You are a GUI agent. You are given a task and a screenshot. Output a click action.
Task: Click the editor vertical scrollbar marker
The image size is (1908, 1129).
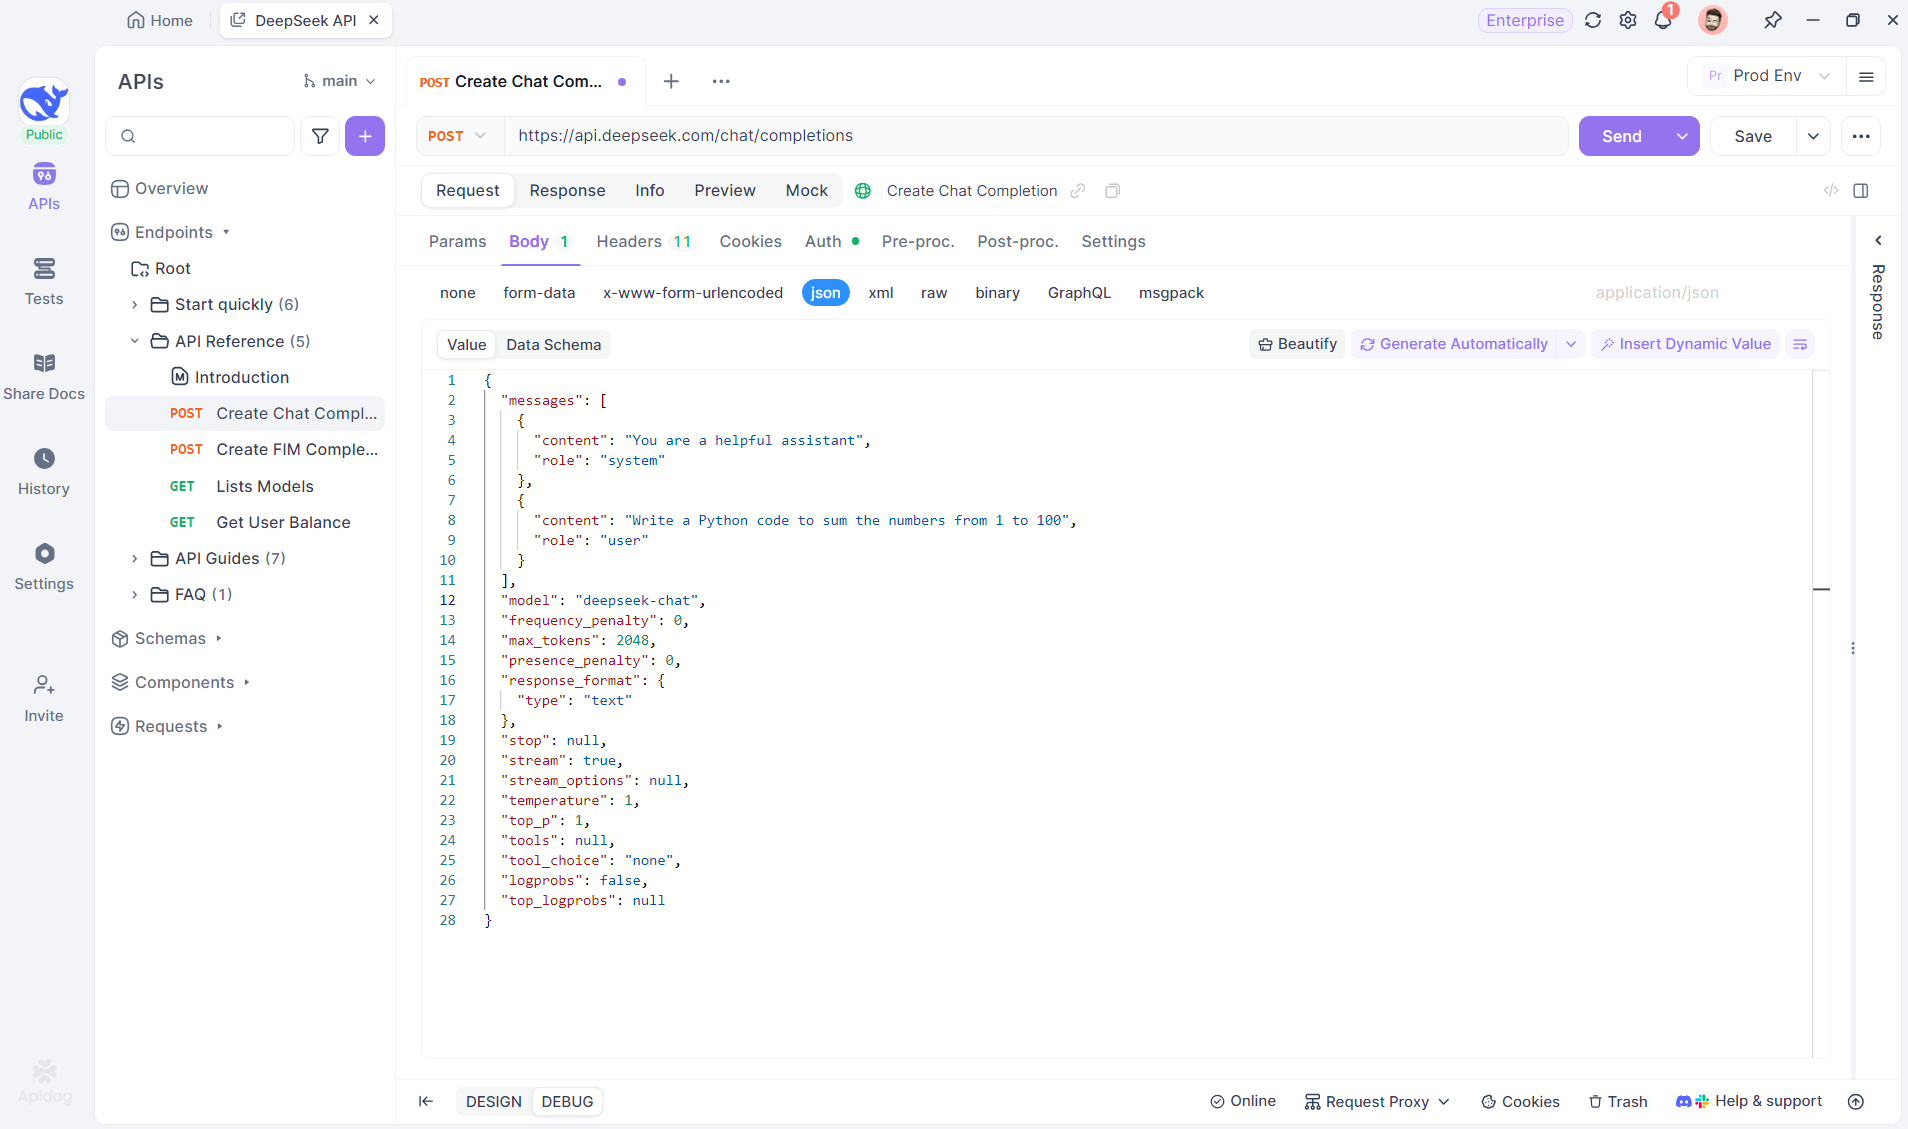coord(1821,590)
